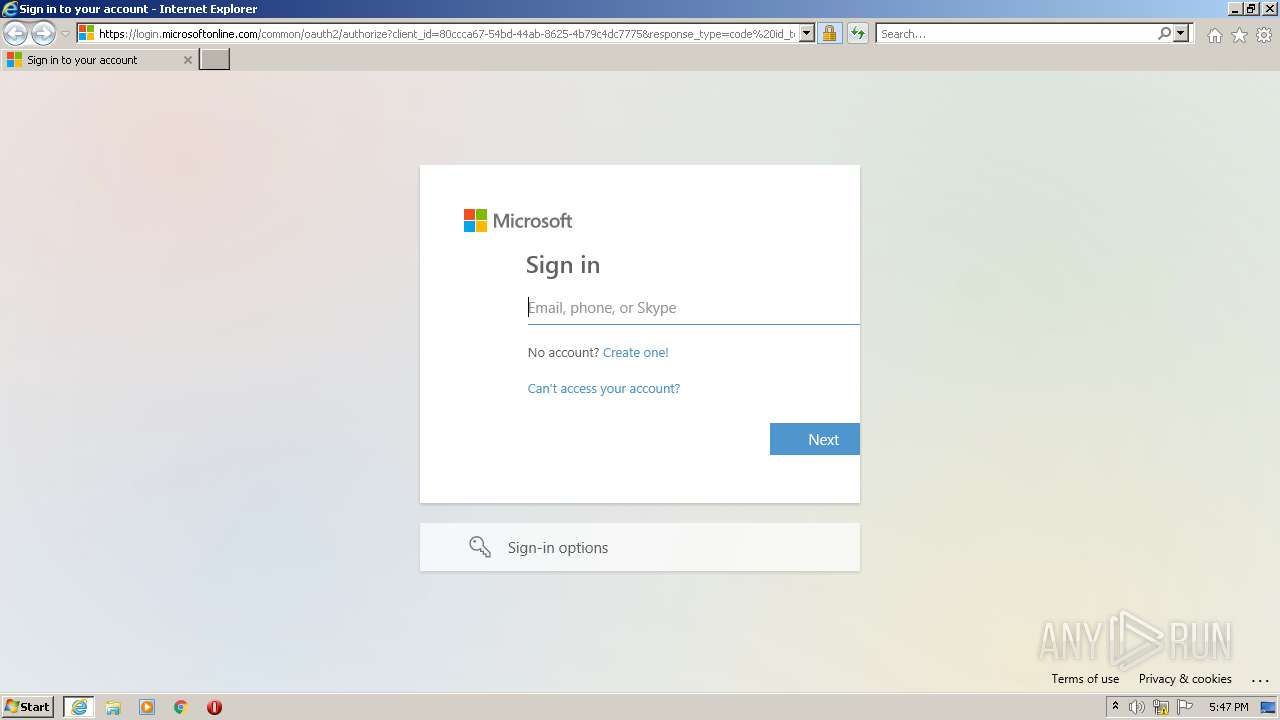The image size is (1280, 720).
Task: Open Windows Explorer folder taskbar icon
Action: click(113, 707)
